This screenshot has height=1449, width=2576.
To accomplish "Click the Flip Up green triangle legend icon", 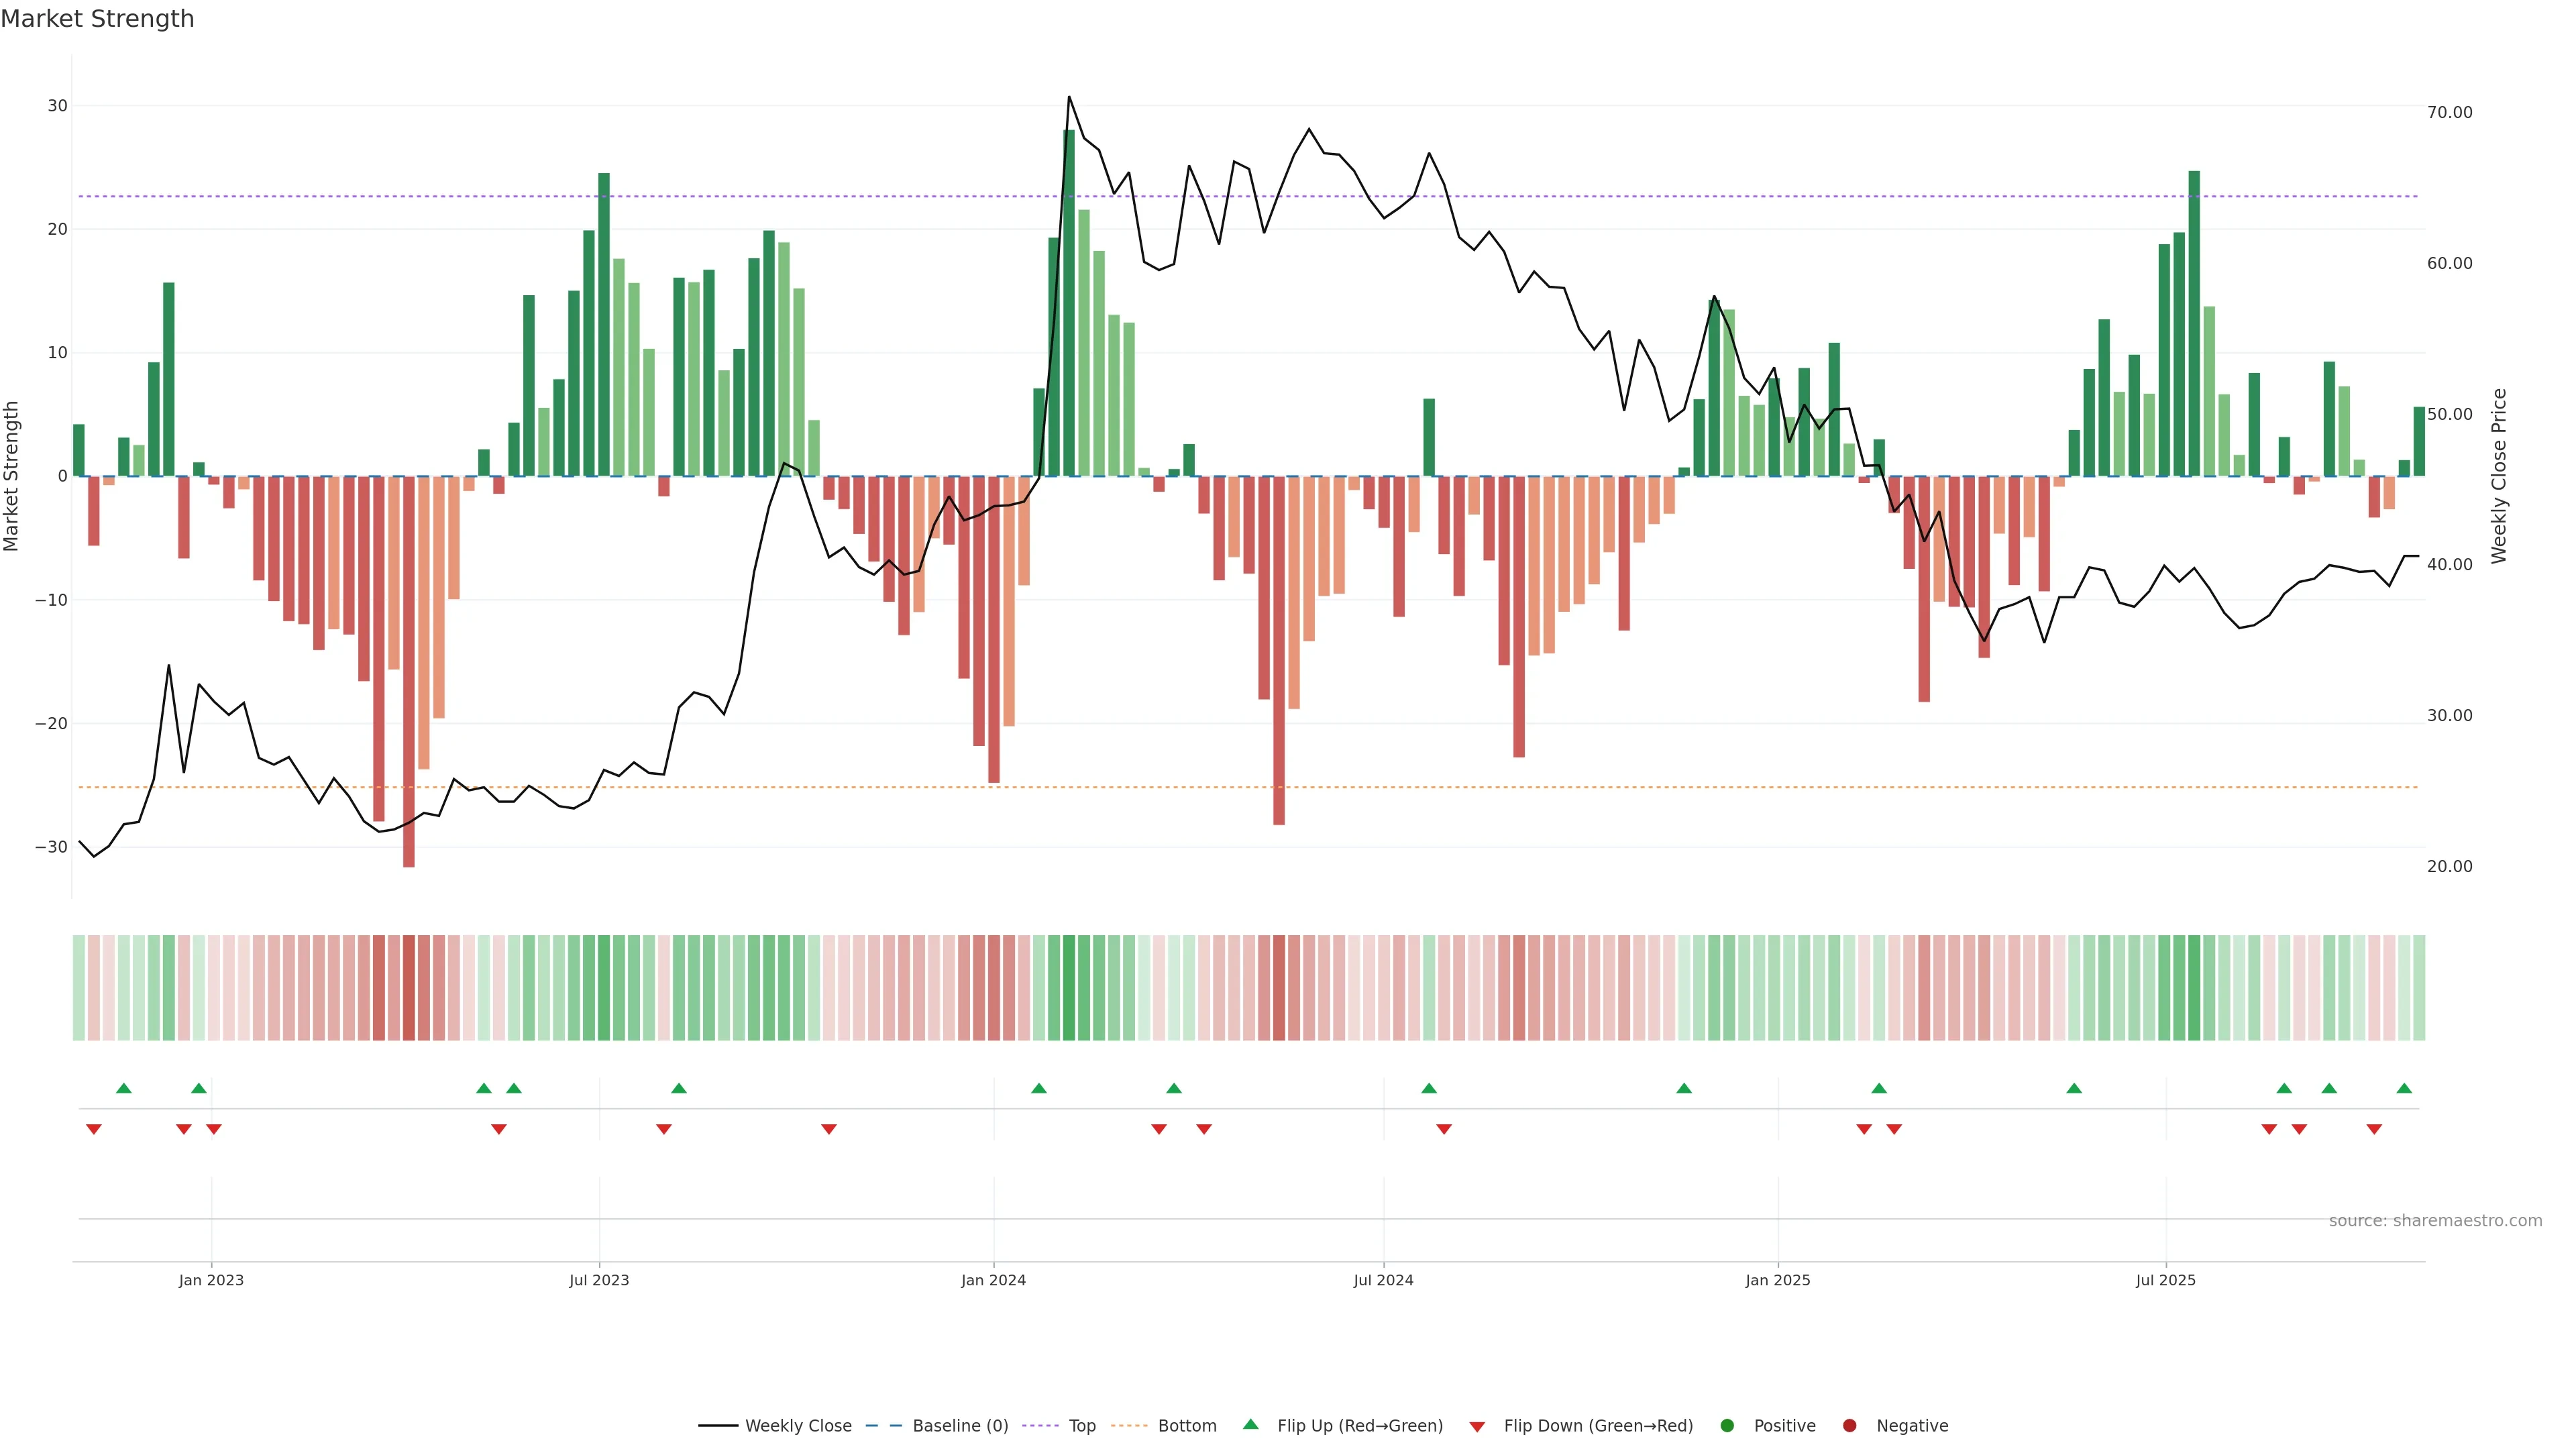I will click(1250, 1424).
